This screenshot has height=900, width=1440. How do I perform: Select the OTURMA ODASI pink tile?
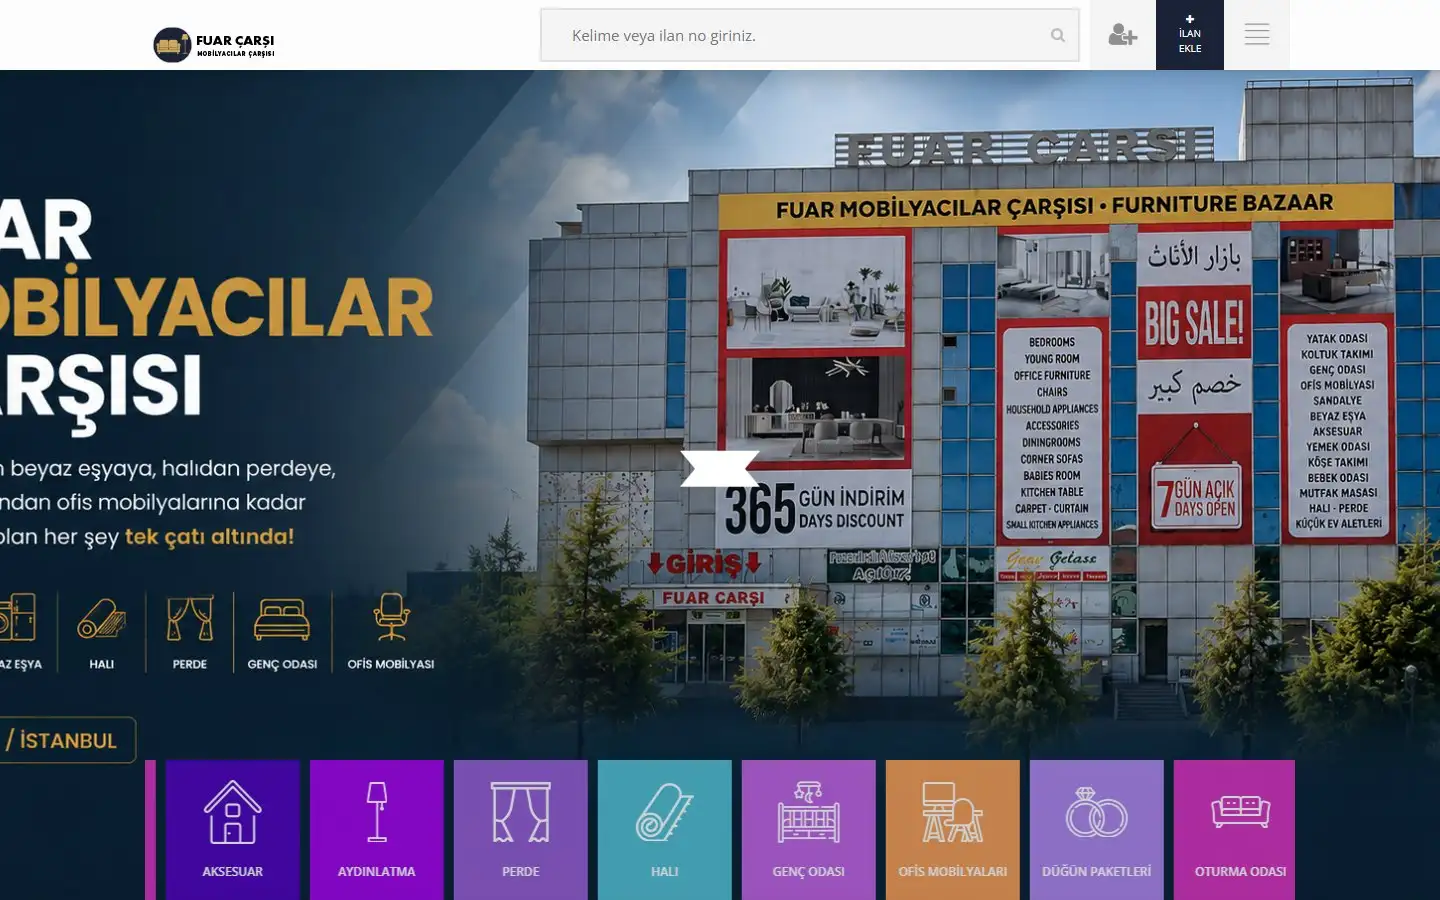(1241, 830)
